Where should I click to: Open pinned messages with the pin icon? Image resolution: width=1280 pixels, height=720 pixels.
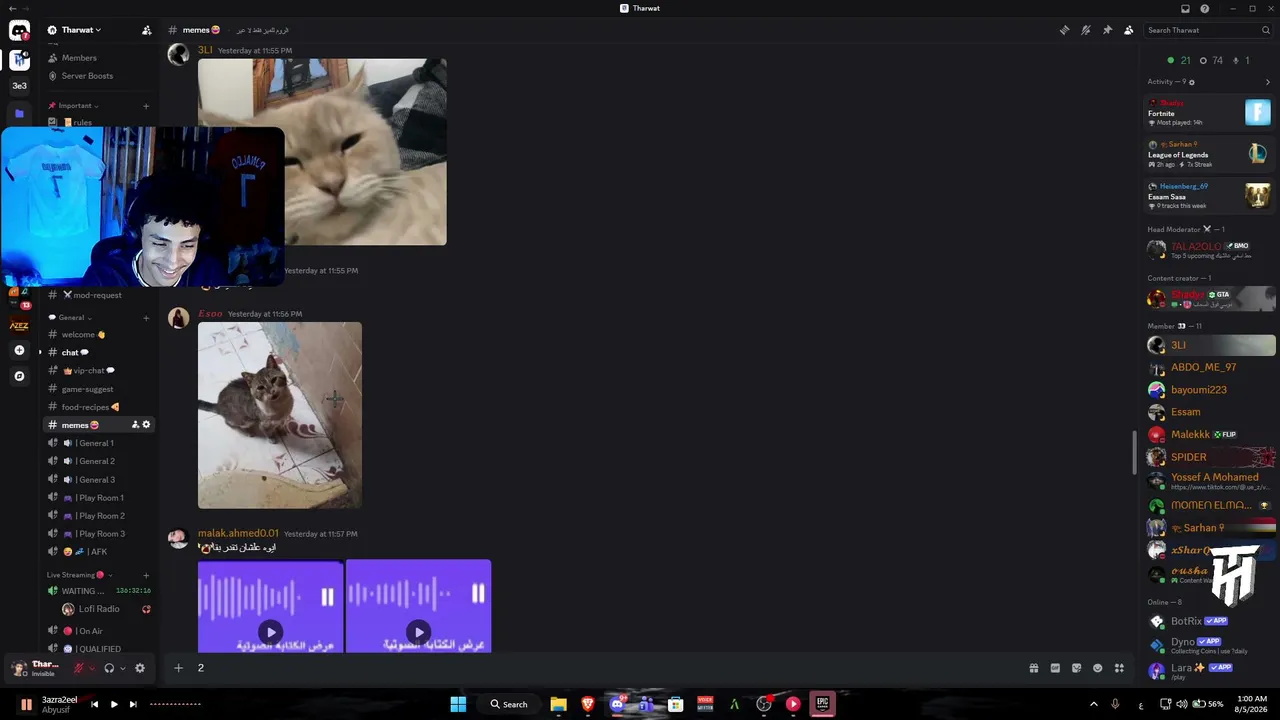point(1107,30)
